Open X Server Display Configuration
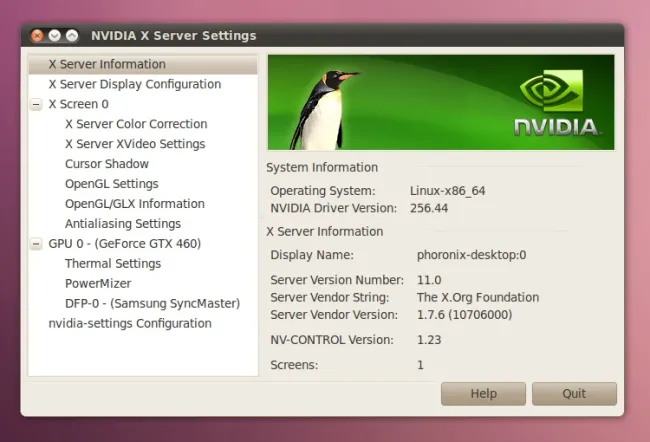This screenshot has width=650, height=442. pos(134,84)
